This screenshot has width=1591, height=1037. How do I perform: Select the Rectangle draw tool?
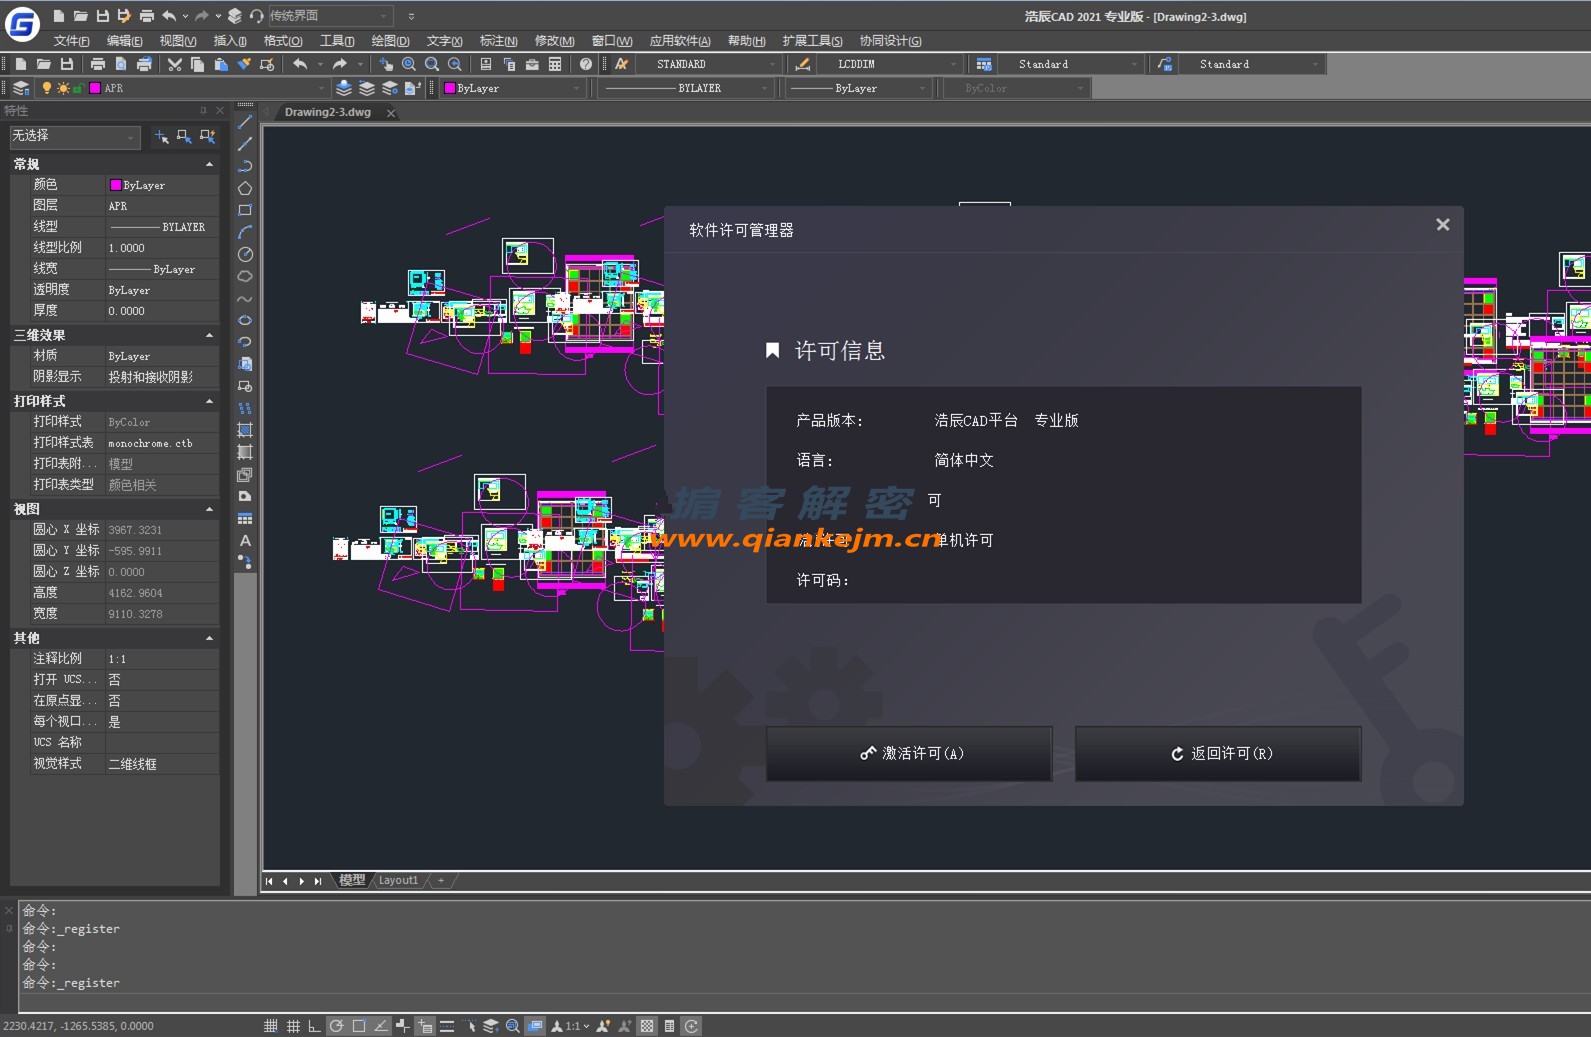[x=245, y=210]
